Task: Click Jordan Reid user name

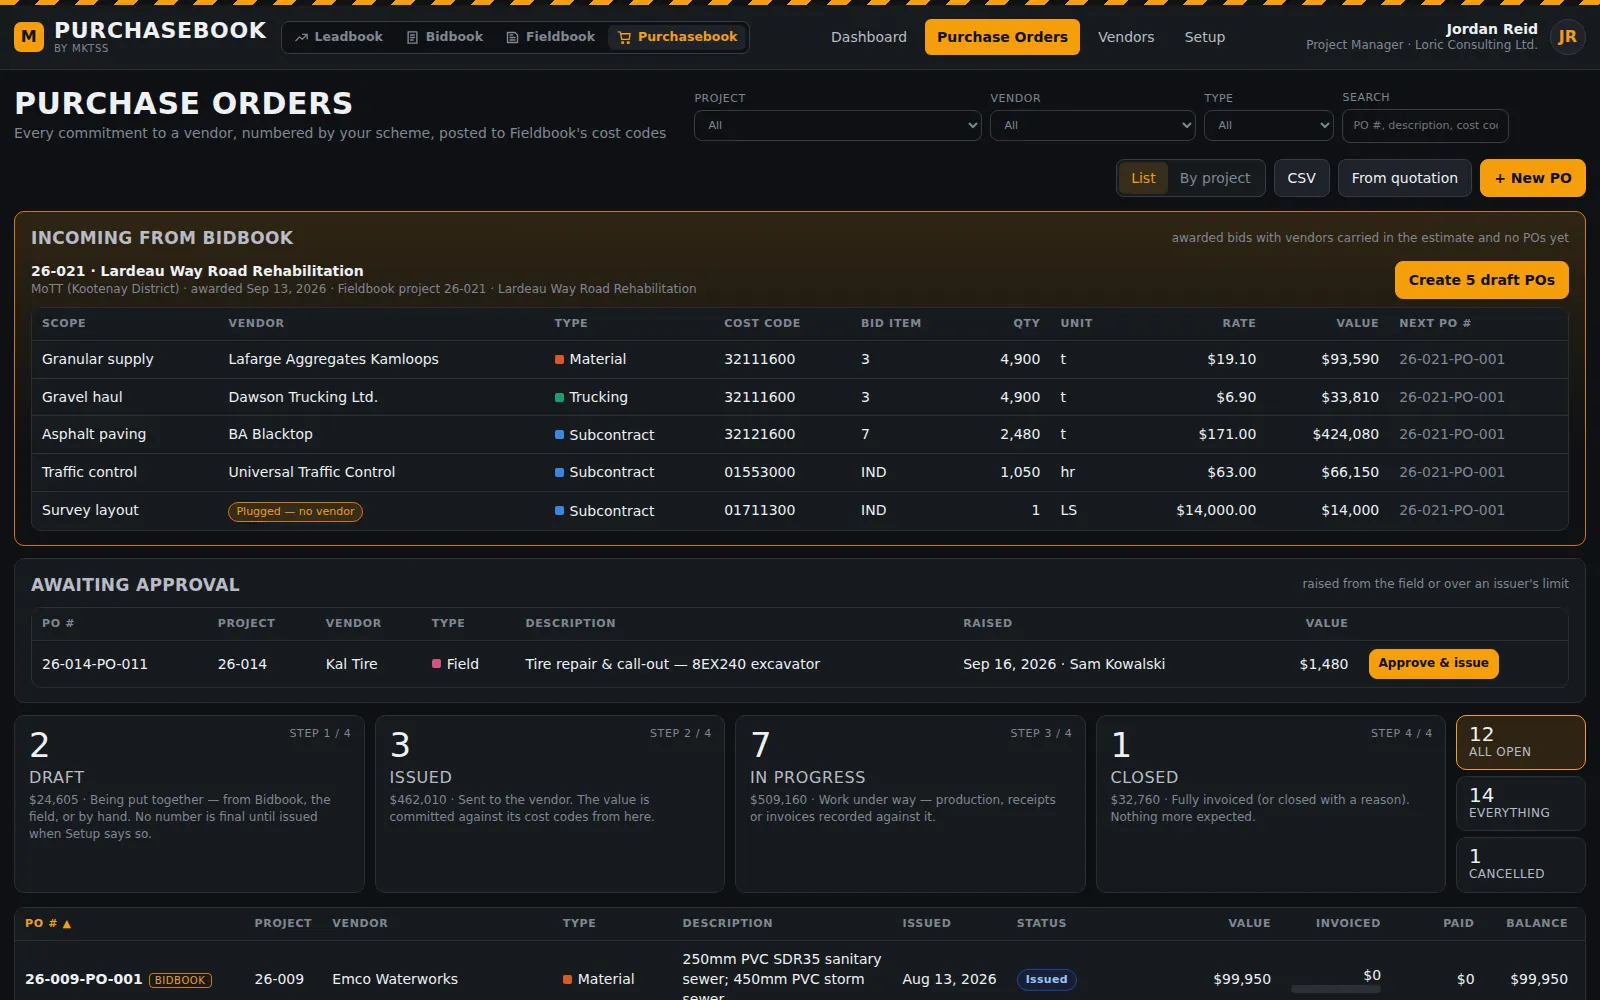Action: click(x=1491, y=29)
